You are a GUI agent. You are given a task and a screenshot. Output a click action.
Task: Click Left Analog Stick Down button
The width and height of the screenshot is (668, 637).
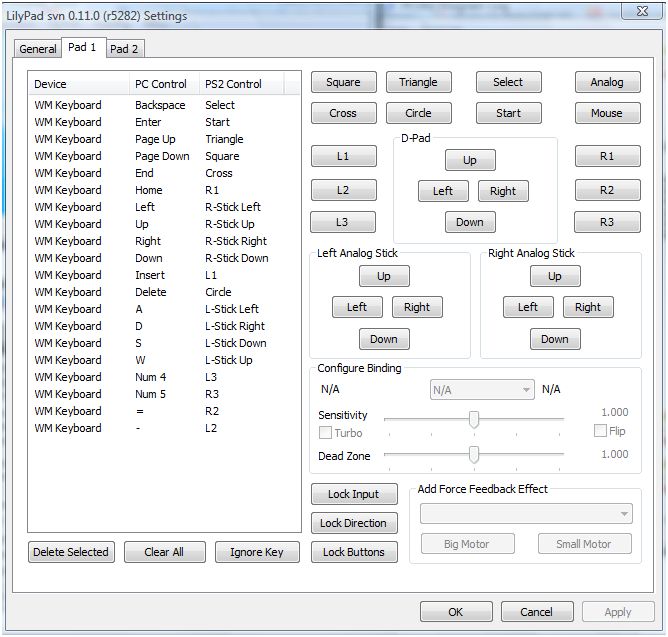pos(384,339)
